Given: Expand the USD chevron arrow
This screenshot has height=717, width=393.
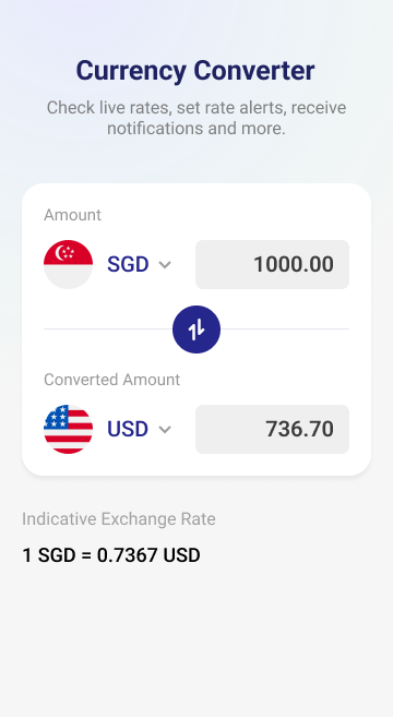Looking at the screenshot, I should coord(165,429).
